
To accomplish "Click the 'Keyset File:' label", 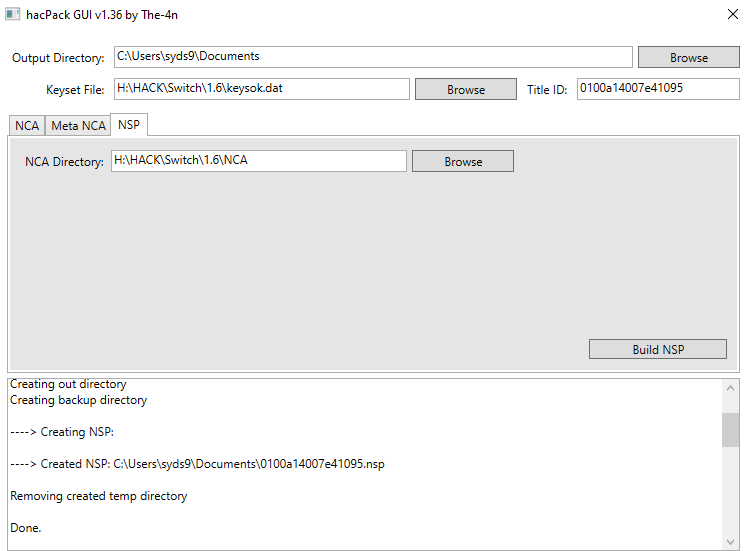I will click(75, 90).
